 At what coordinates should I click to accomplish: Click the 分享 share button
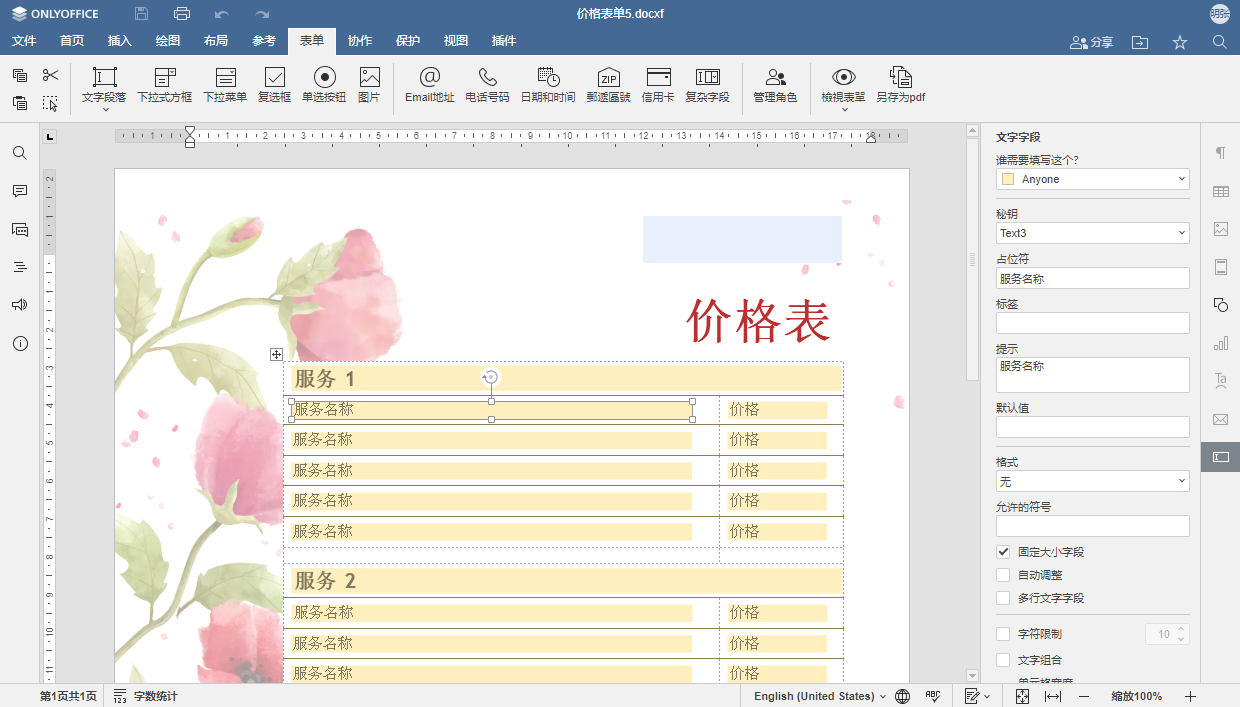[x=1090, y=41]
